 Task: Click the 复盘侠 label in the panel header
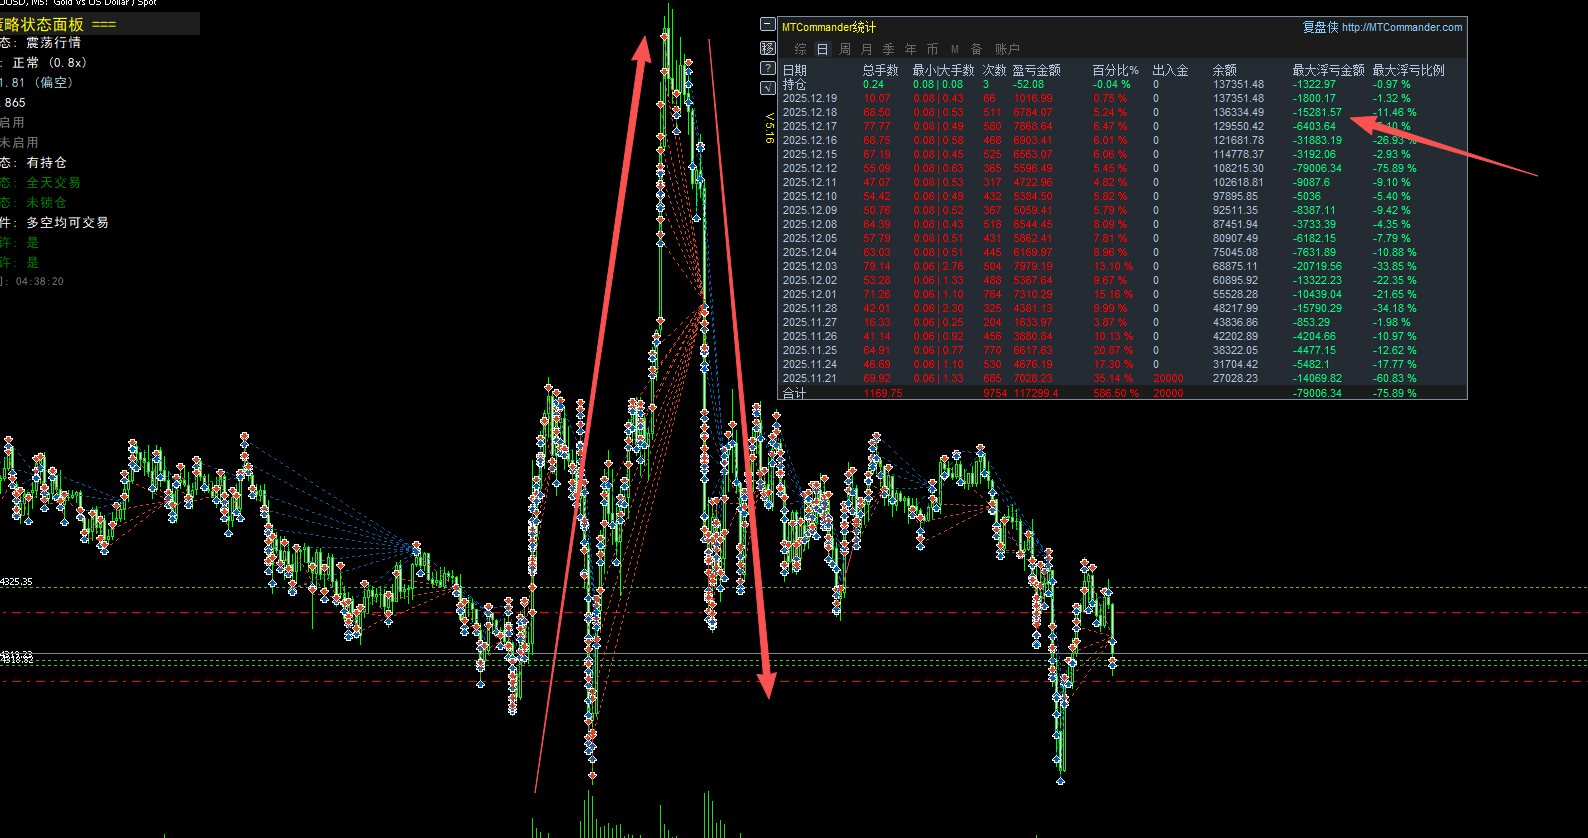1320,27
